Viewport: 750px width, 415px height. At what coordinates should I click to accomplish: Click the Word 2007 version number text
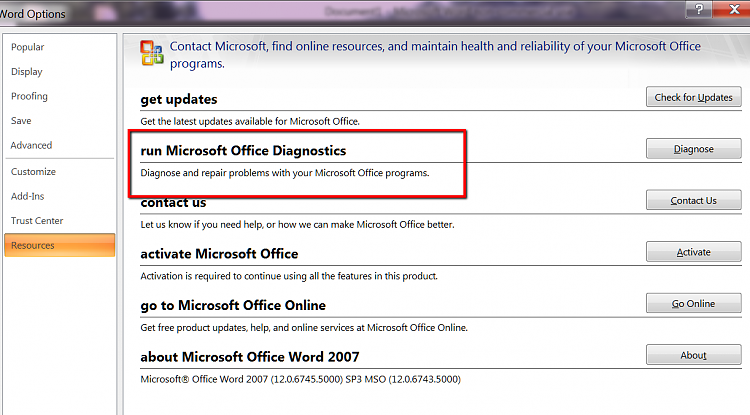tap(300, 379)
